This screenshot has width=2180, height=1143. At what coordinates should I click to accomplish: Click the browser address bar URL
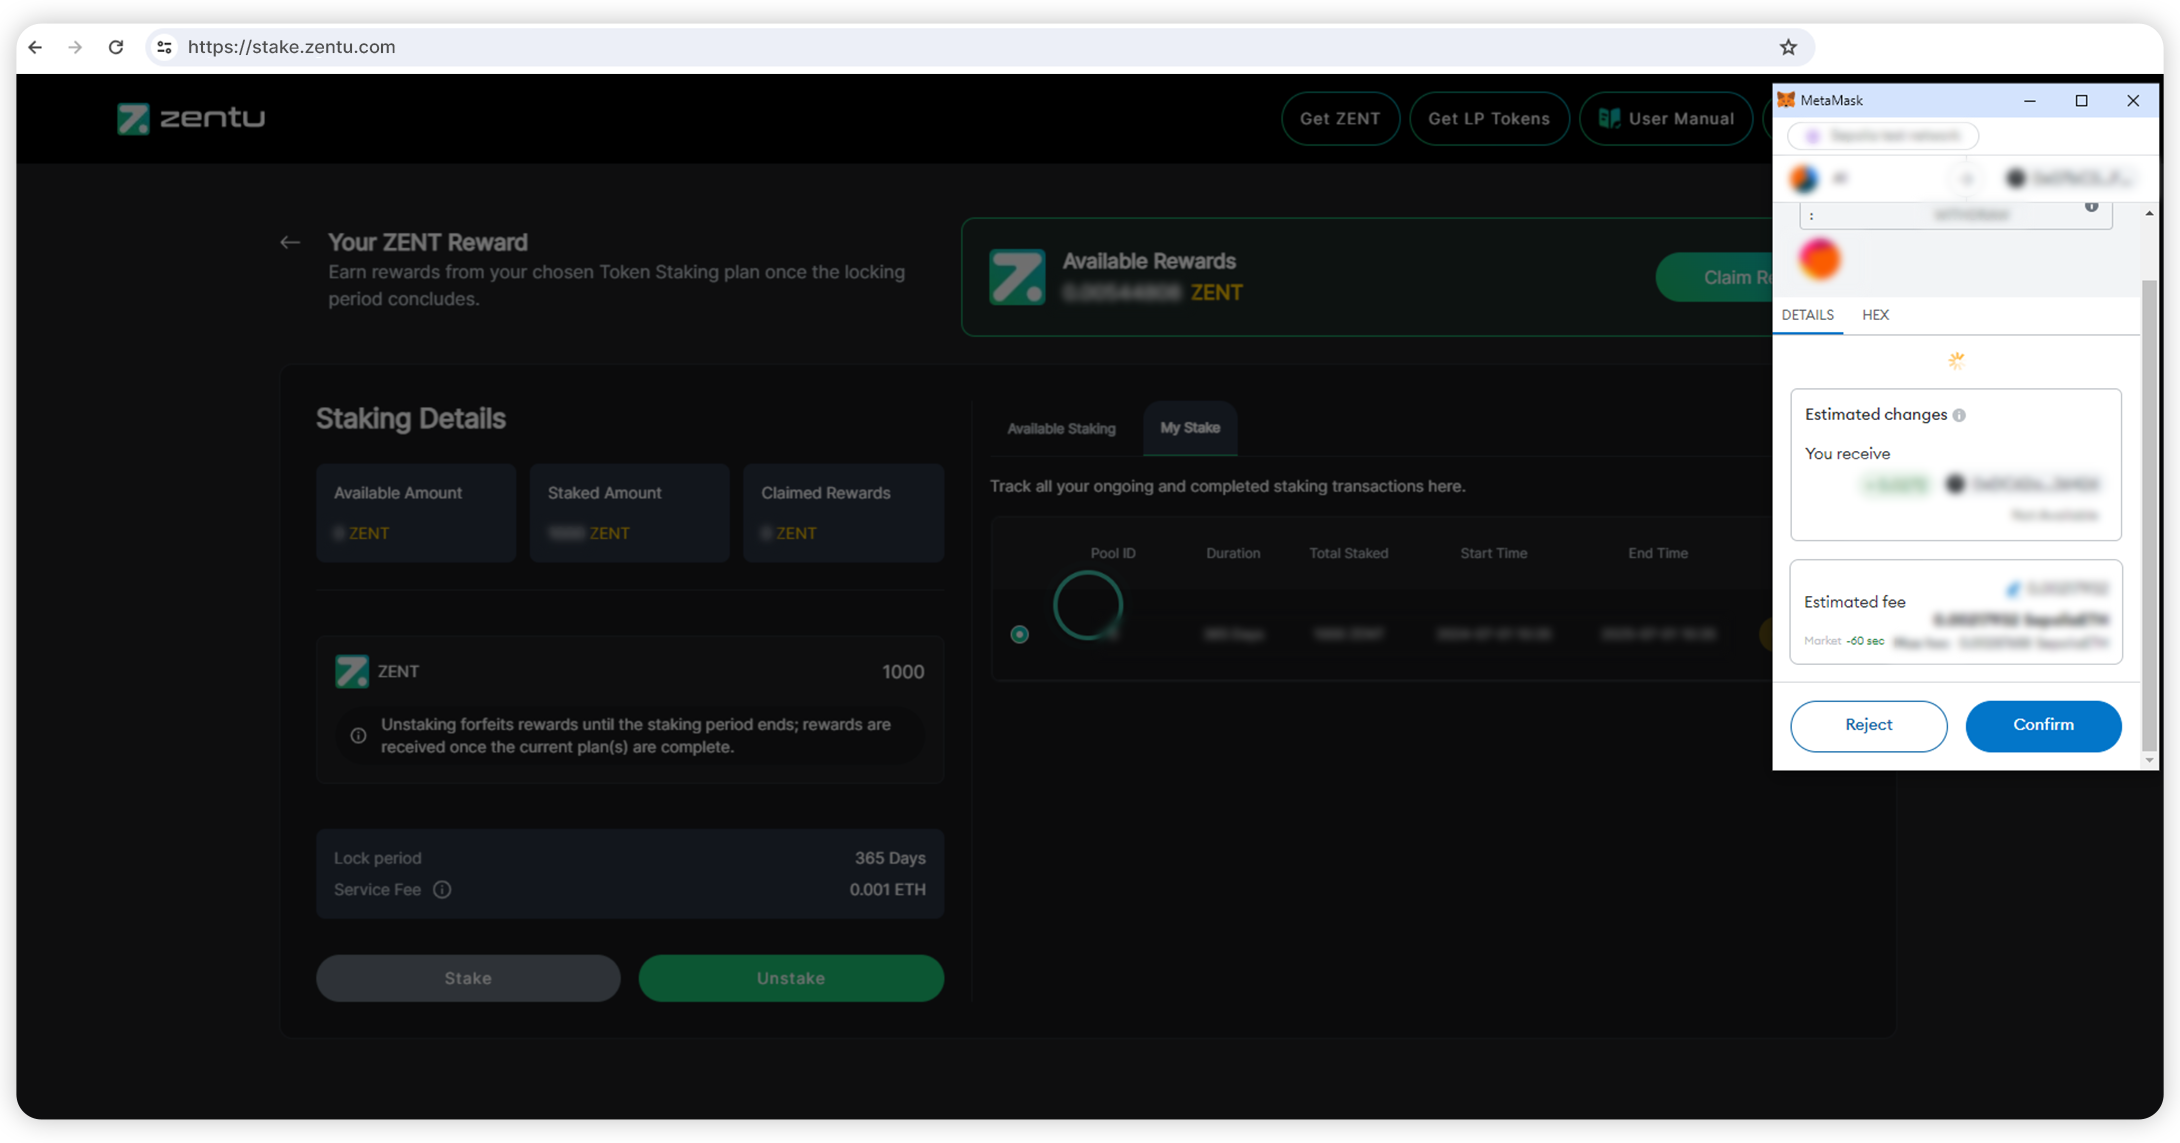coord(292,47)
